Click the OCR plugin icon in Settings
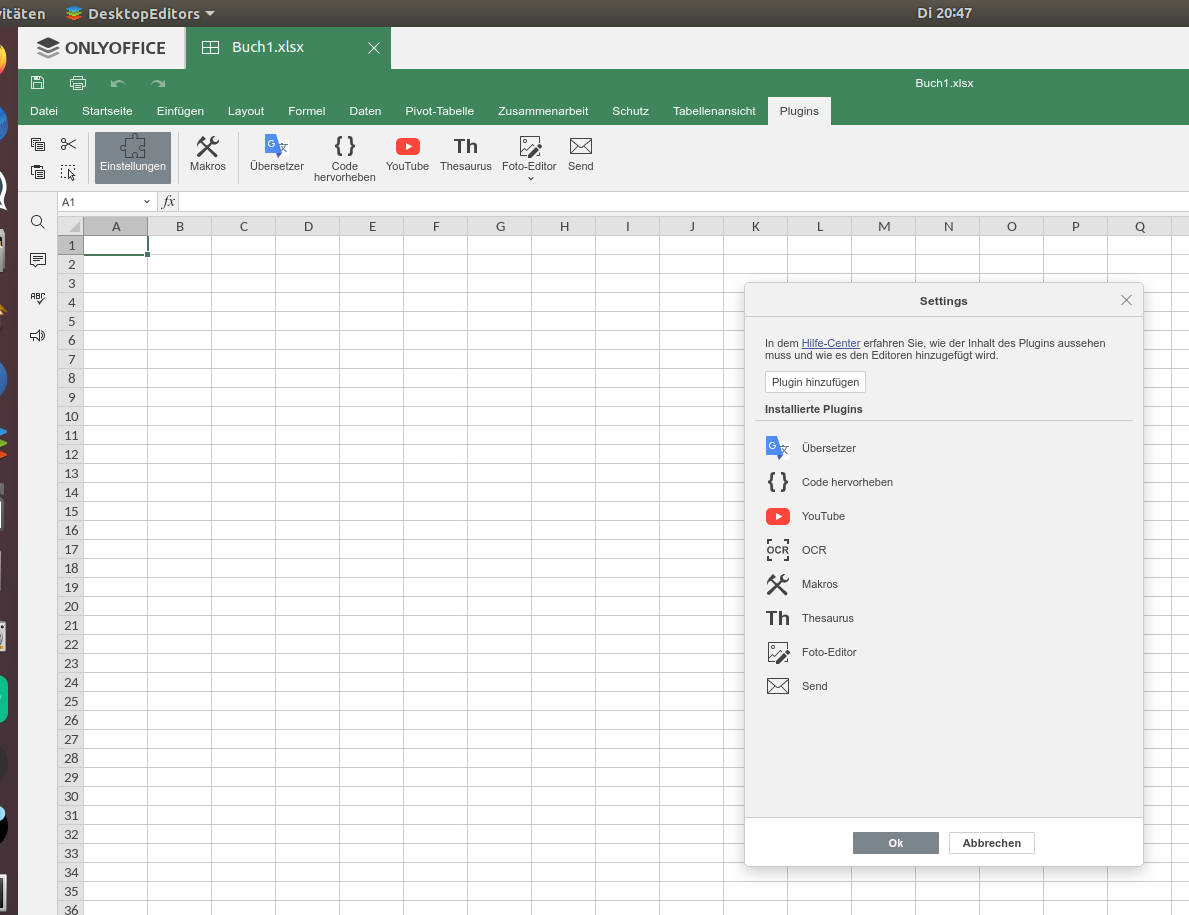 (778, 549)
